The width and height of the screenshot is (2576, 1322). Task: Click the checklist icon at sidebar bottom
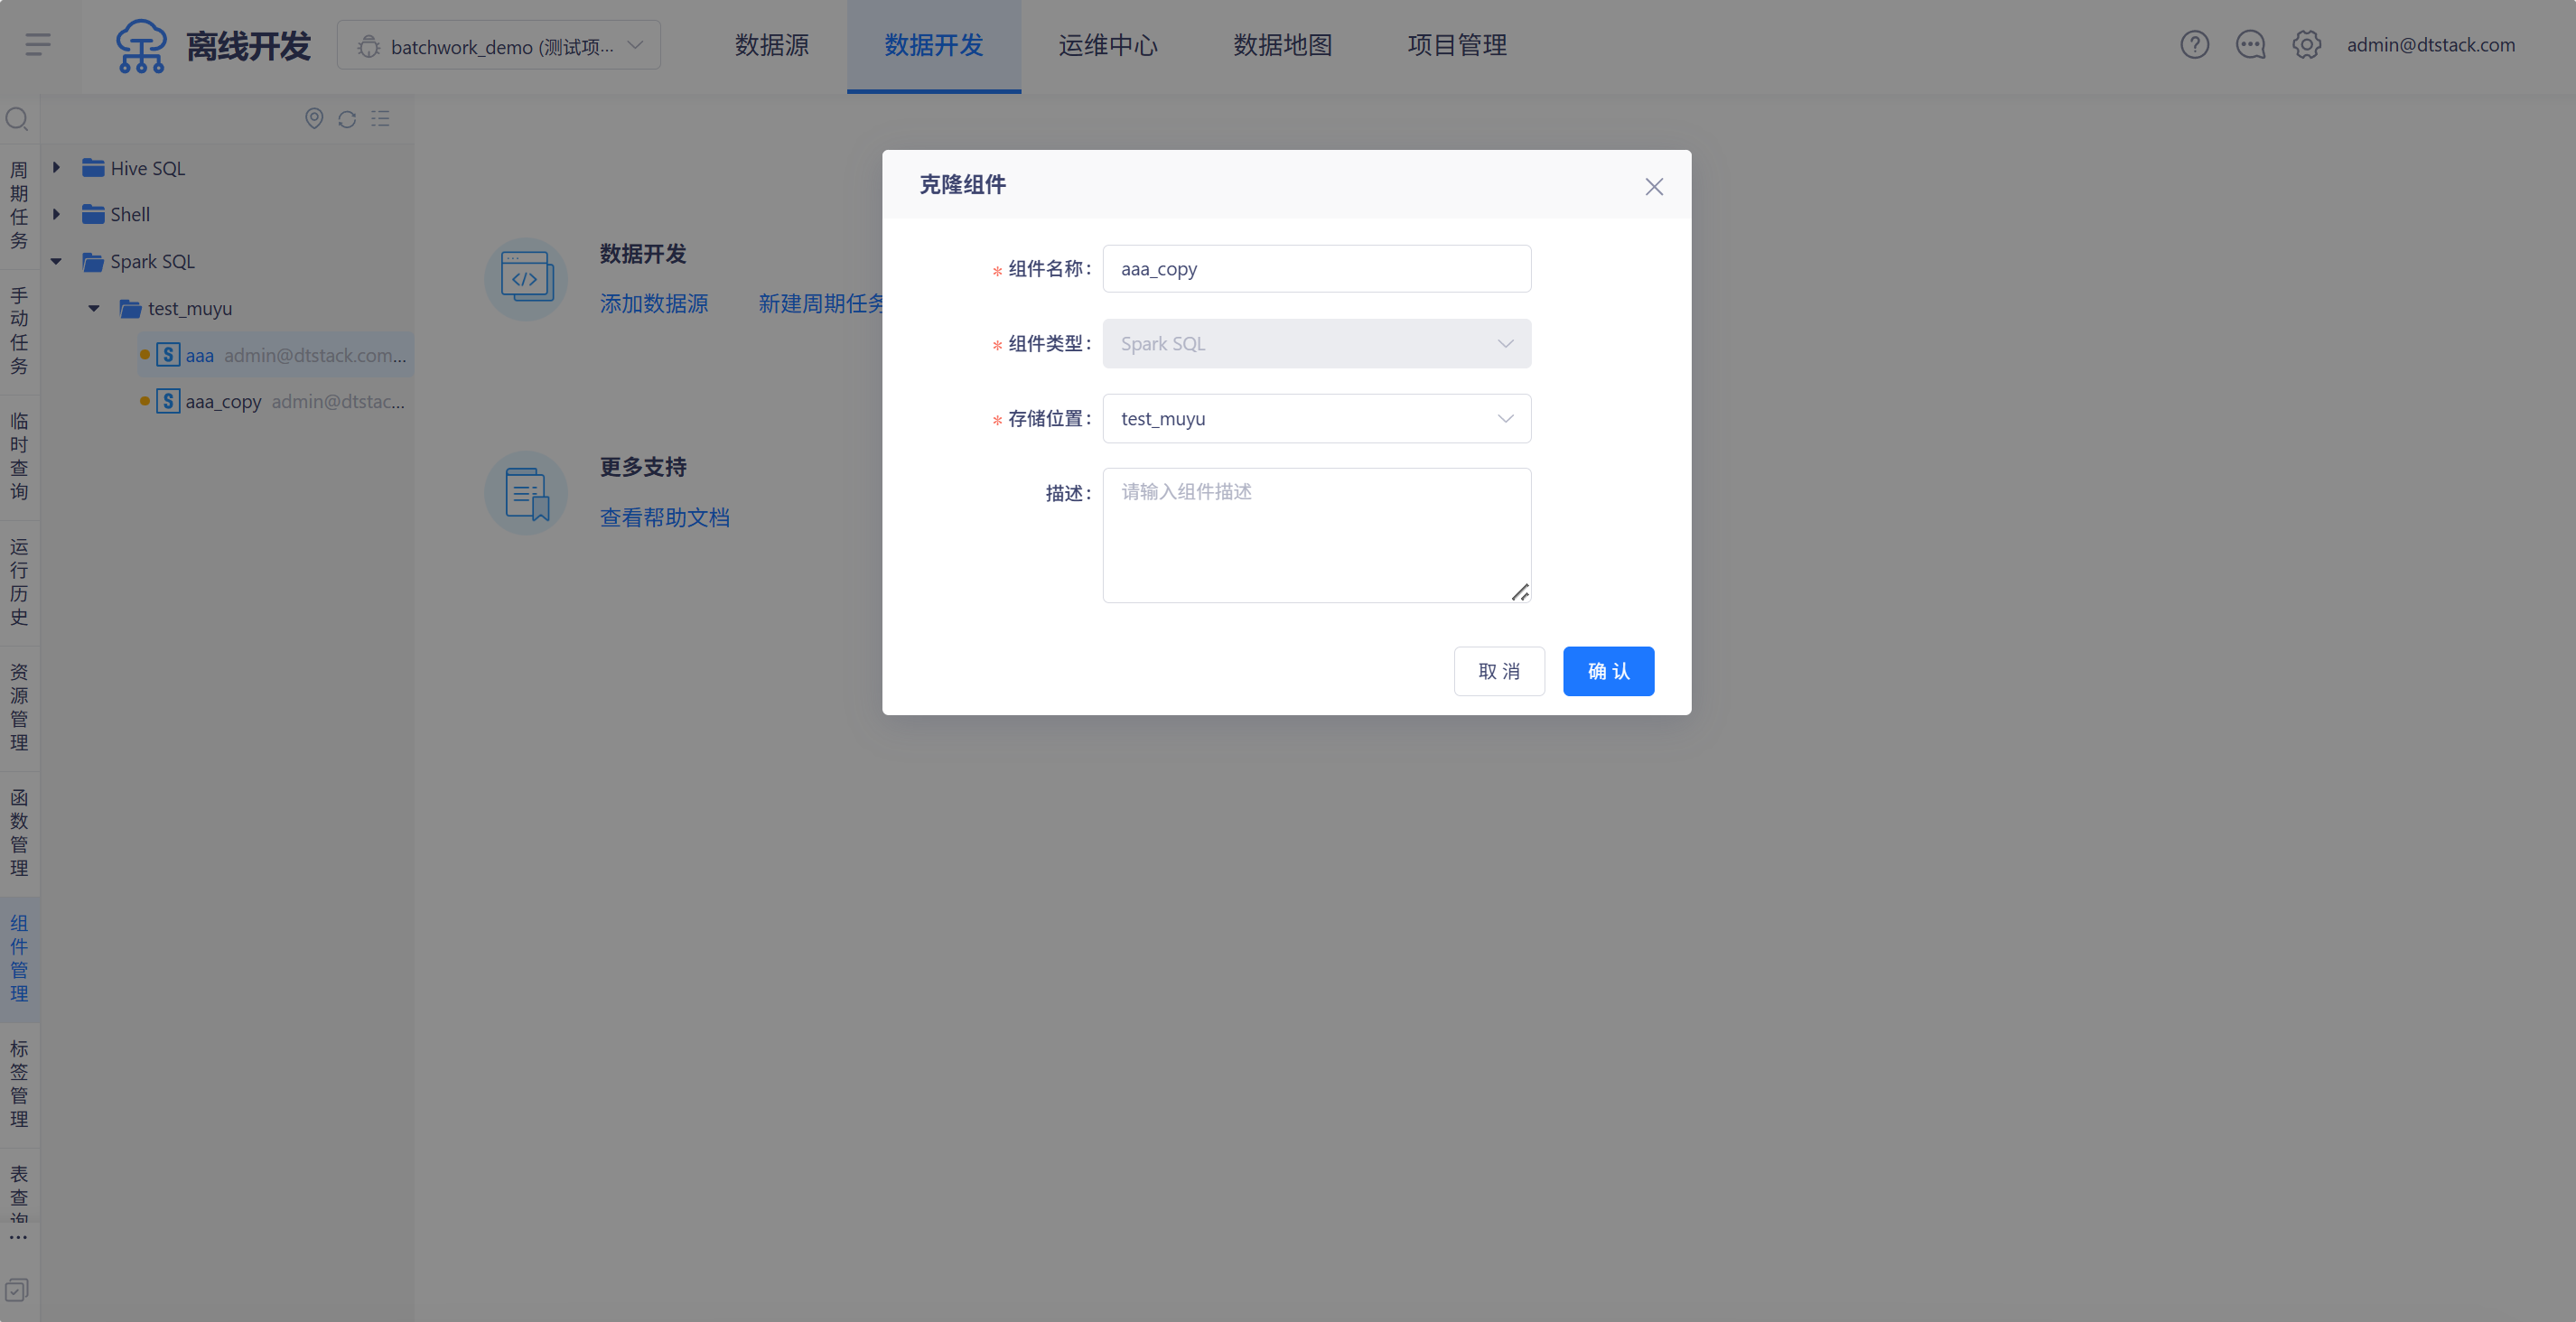click(x=17, y=1290)
